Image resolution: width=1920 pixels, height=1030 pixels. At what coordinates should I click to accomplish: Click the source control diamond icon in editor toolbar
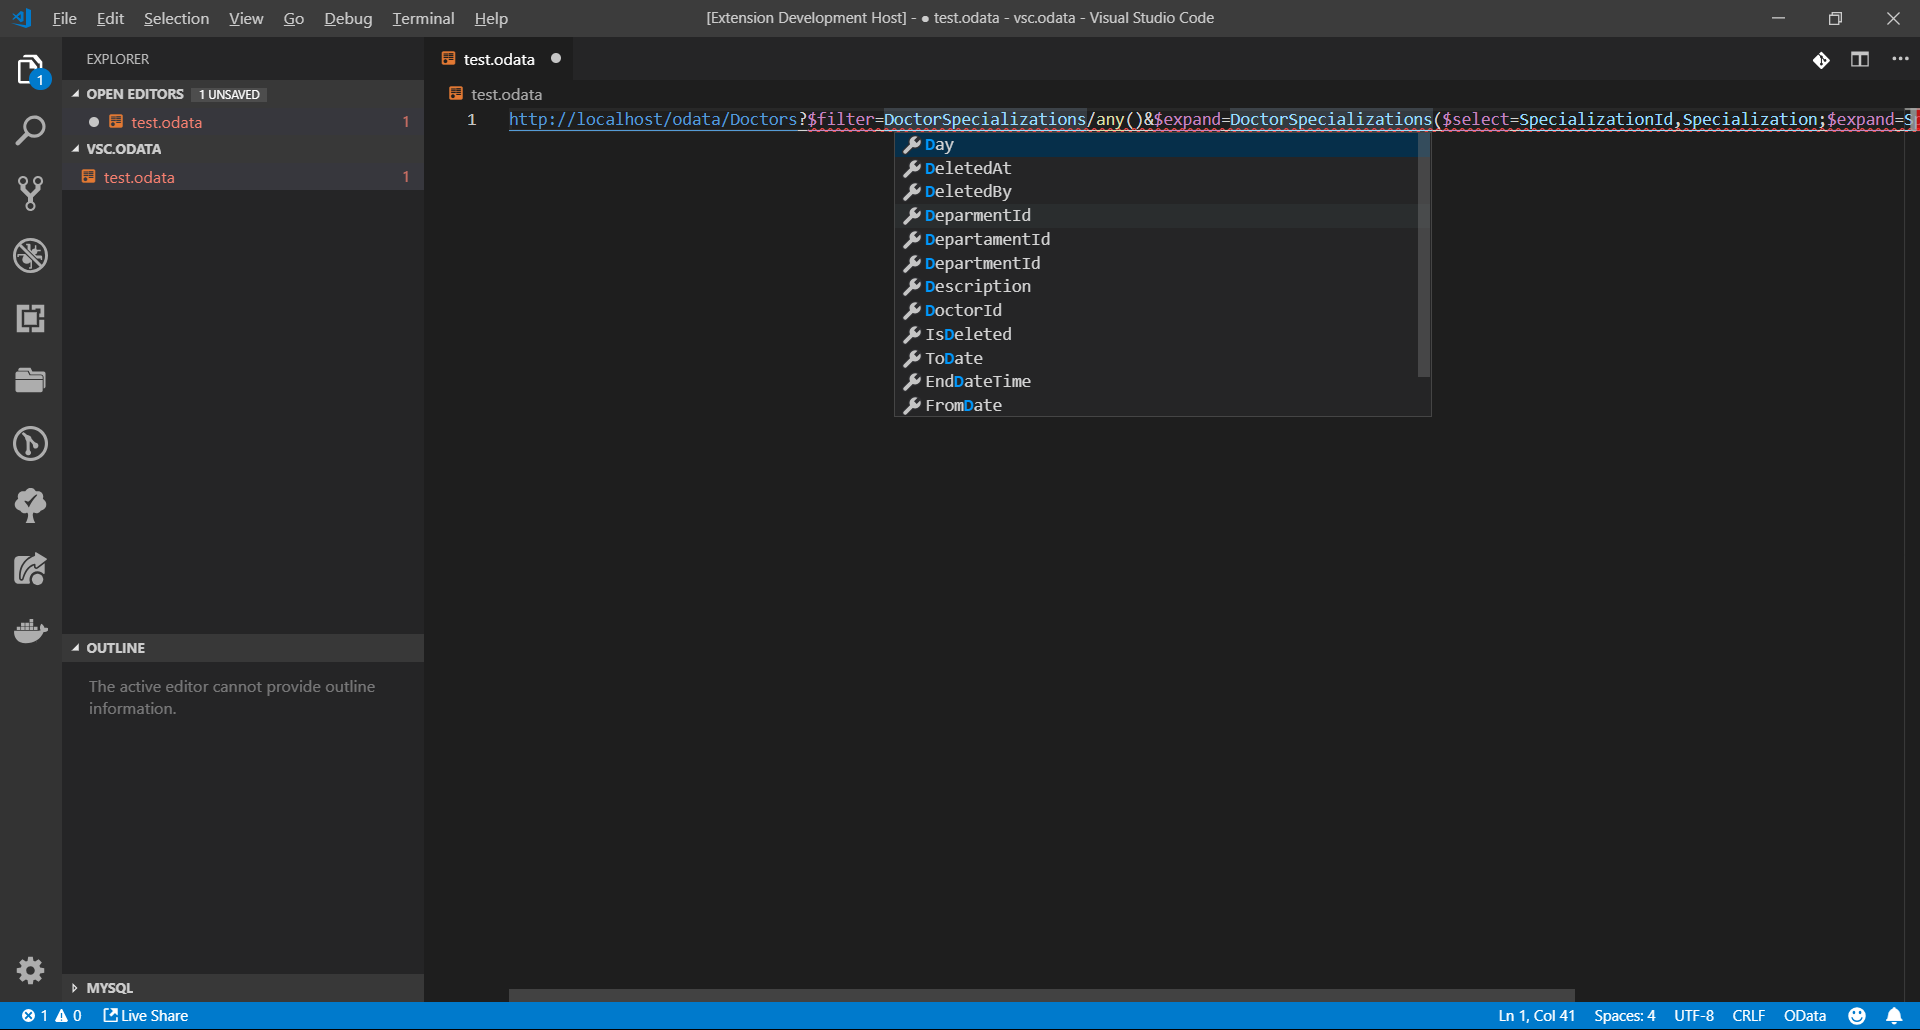tap(1821, 60)
